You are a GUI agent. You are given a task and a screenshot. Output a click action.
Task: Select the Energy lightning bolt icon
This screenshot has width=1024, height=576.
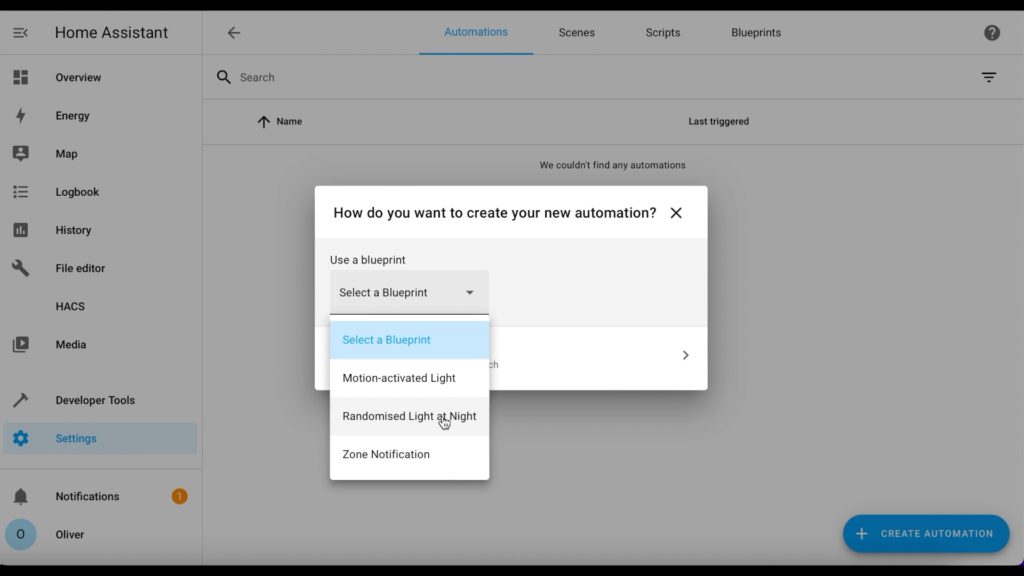[x=20, y=116]
